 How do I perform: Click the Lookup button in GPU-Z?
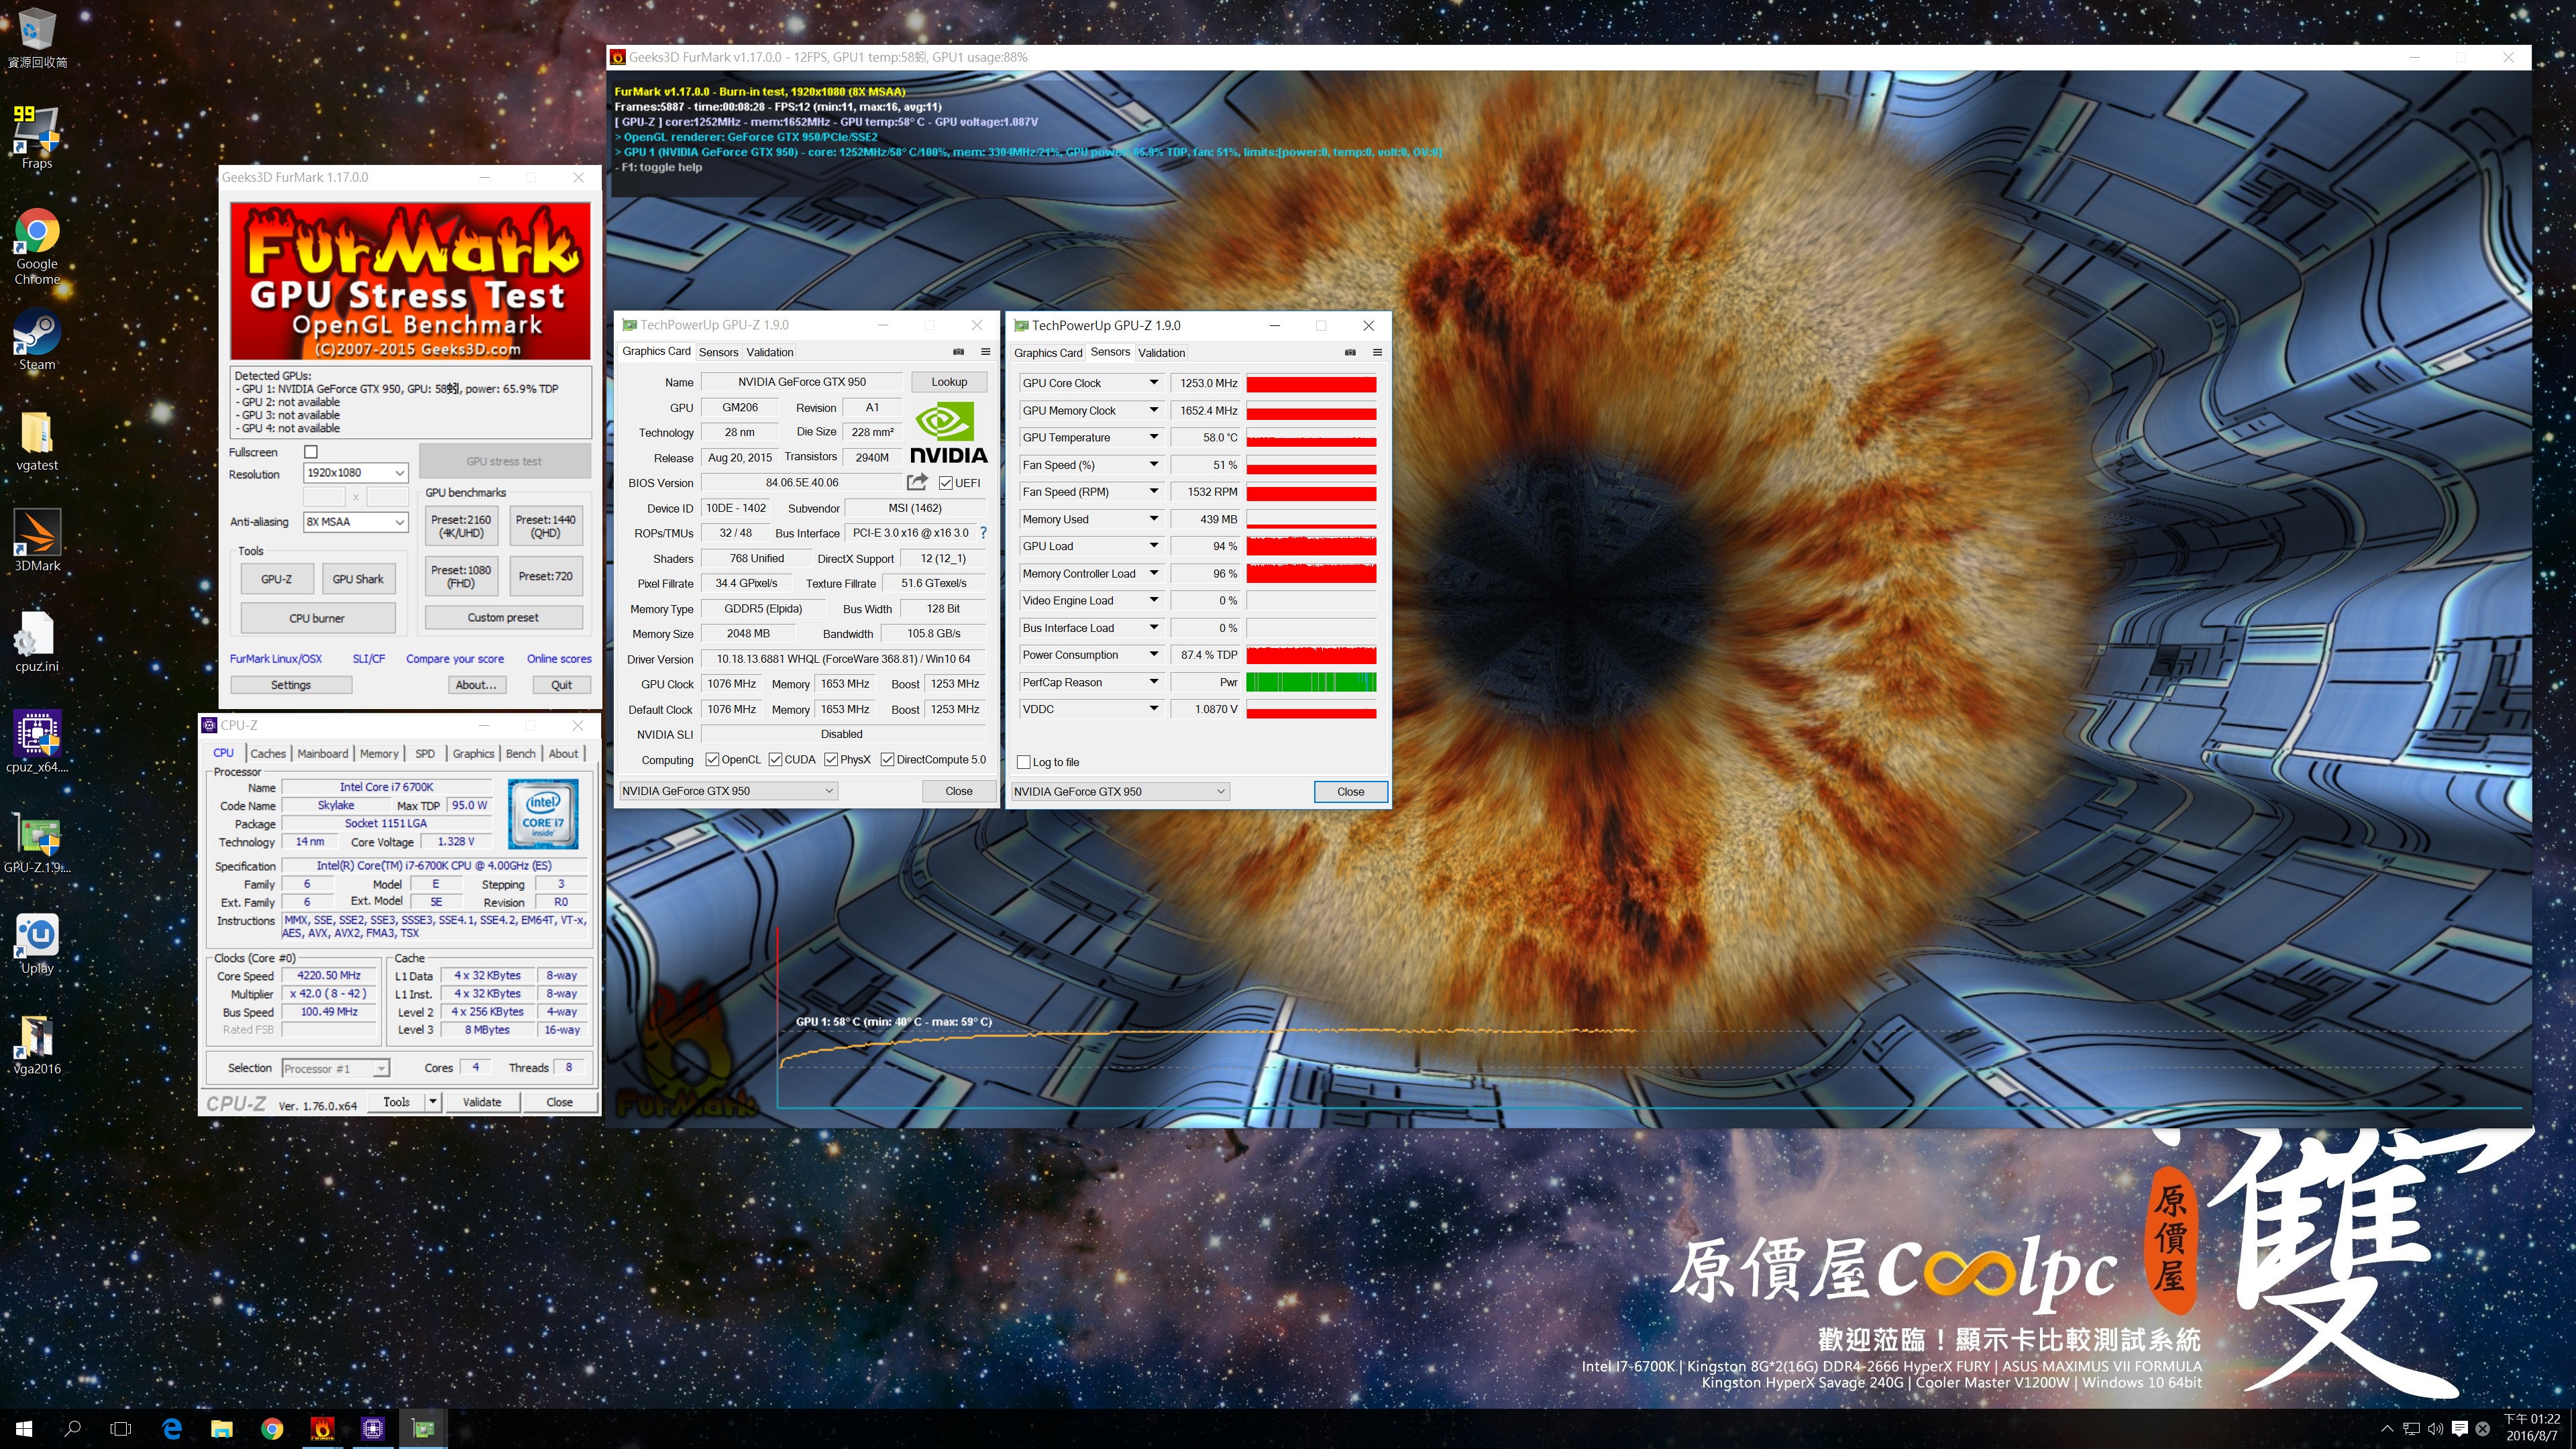click(949, 382)
